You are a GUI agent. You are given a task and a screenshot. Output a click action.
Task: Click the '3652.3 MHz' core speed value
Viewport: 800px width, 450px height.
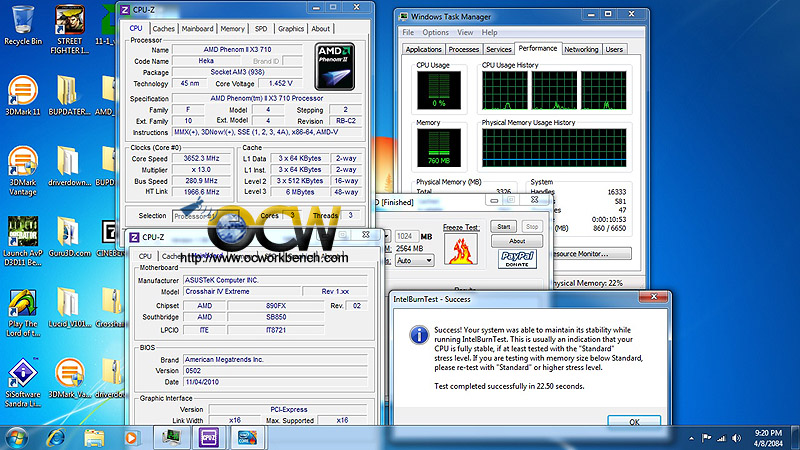coord(202,158)
